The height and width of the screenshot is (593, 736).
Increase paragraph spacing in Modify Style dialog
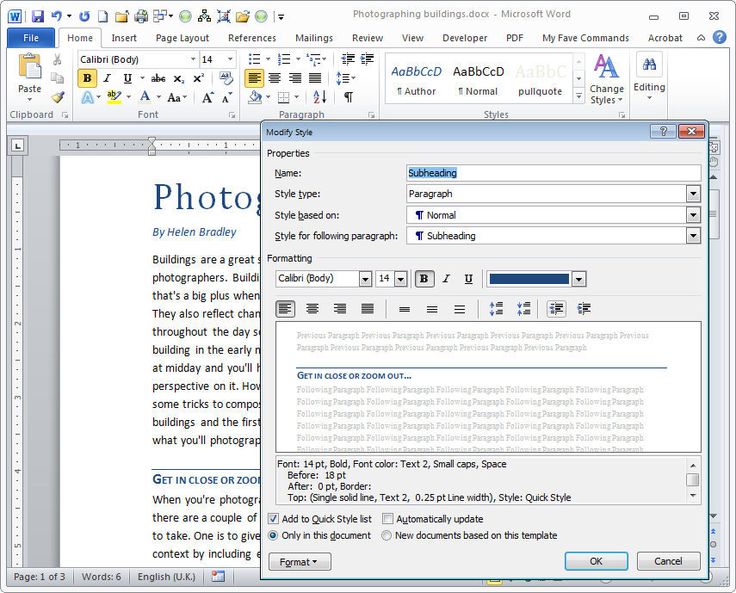point(496,308)
